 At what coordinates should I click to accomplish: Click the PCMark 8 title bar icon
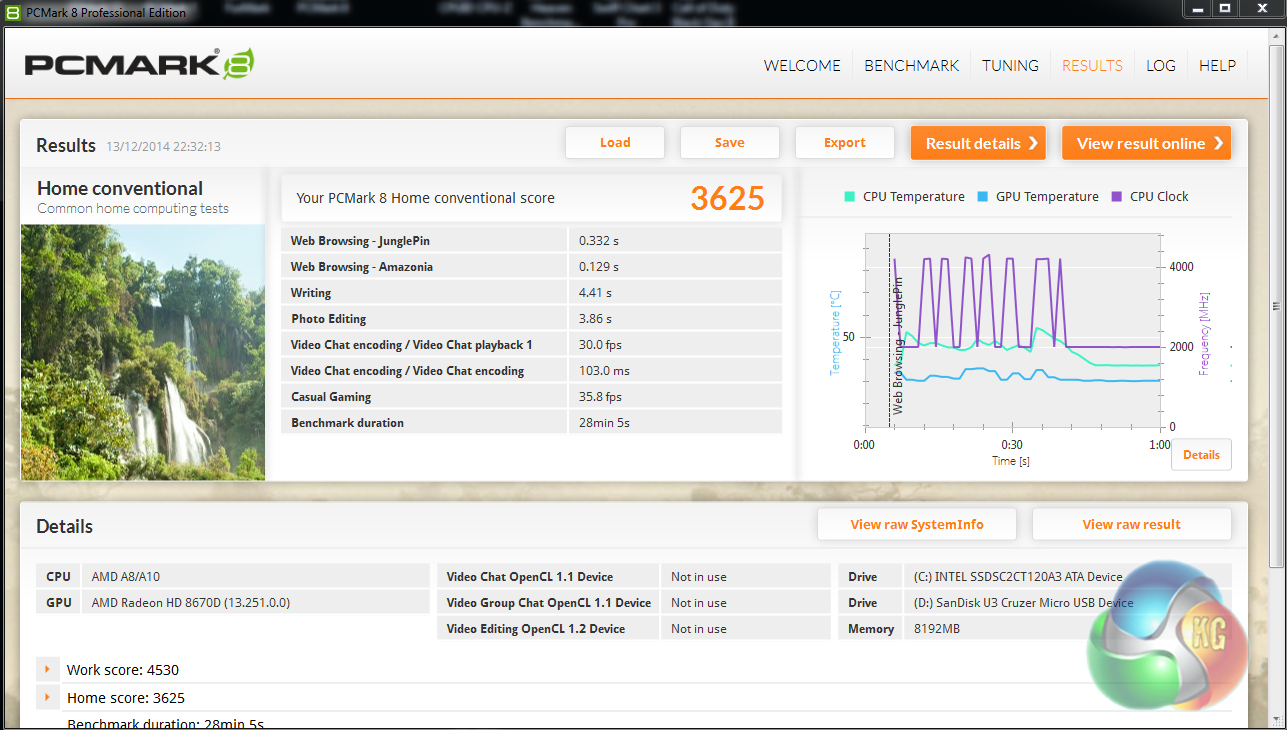point(12,12)
